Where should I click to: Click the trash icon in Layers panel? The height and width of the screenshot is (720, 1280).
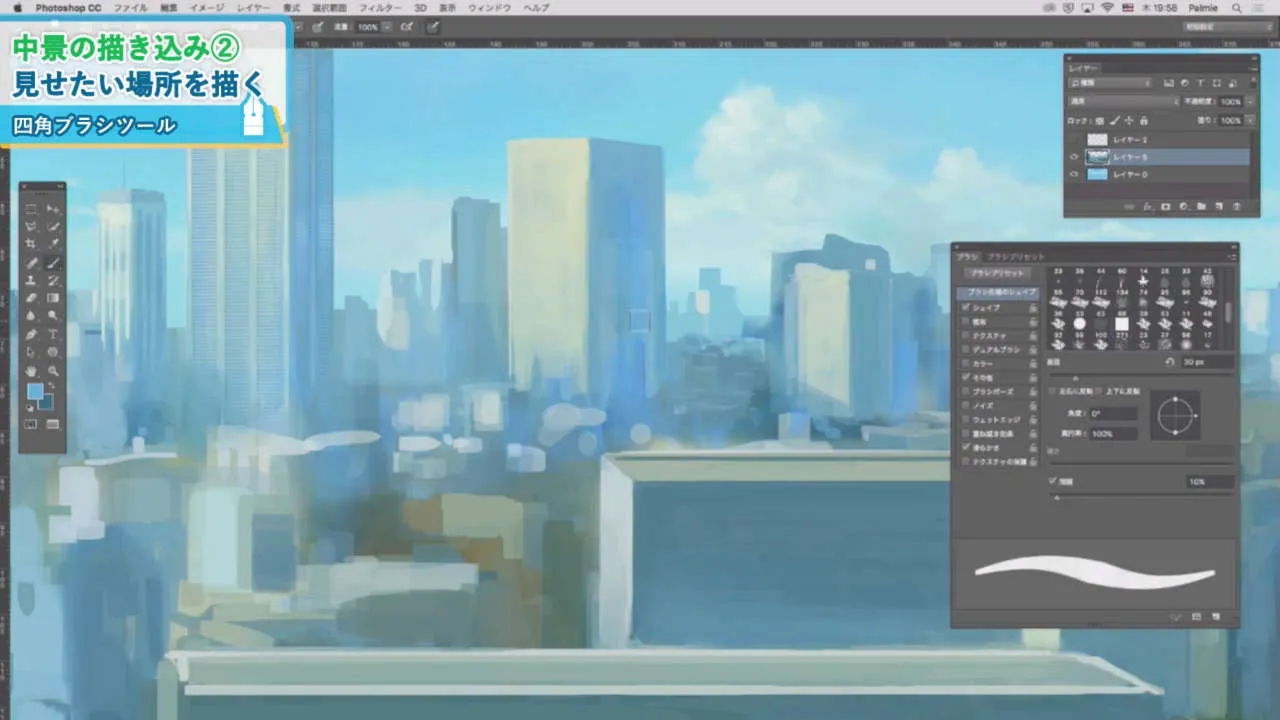pyautogui.click(x=1237, y=207)
